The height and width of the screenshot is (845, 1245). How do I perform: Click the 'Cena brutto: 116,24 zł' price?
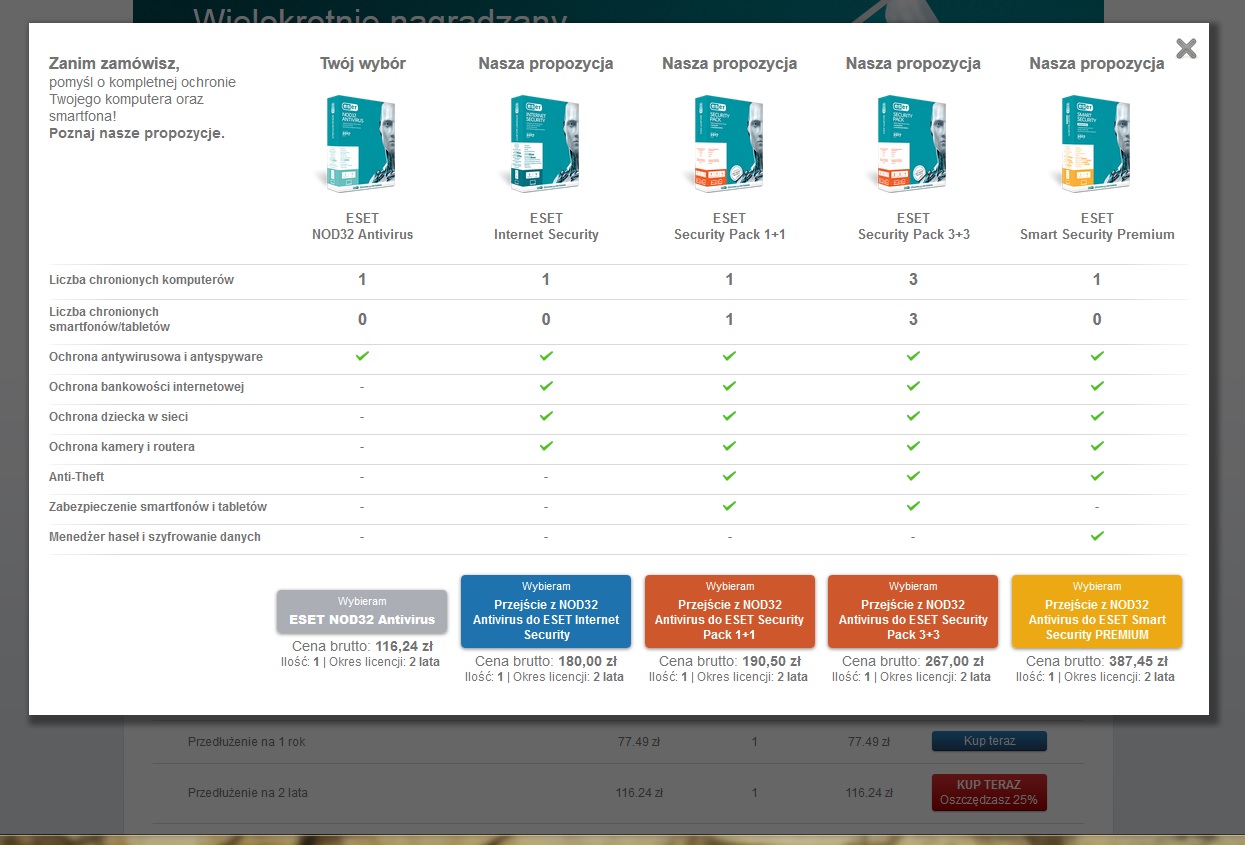click(362, 646)
